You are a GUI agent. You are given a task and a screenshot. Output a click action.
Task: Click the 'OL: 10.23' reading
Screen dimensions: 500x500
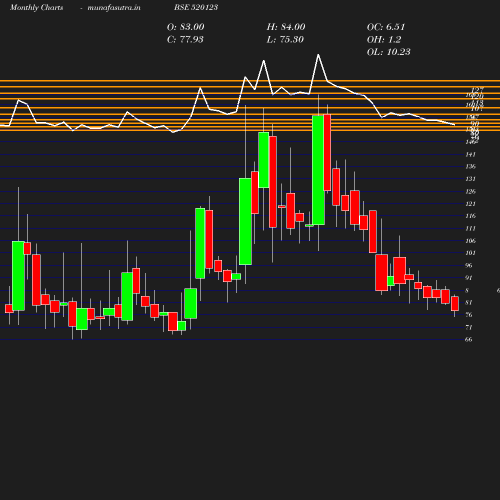pos(389,52)
